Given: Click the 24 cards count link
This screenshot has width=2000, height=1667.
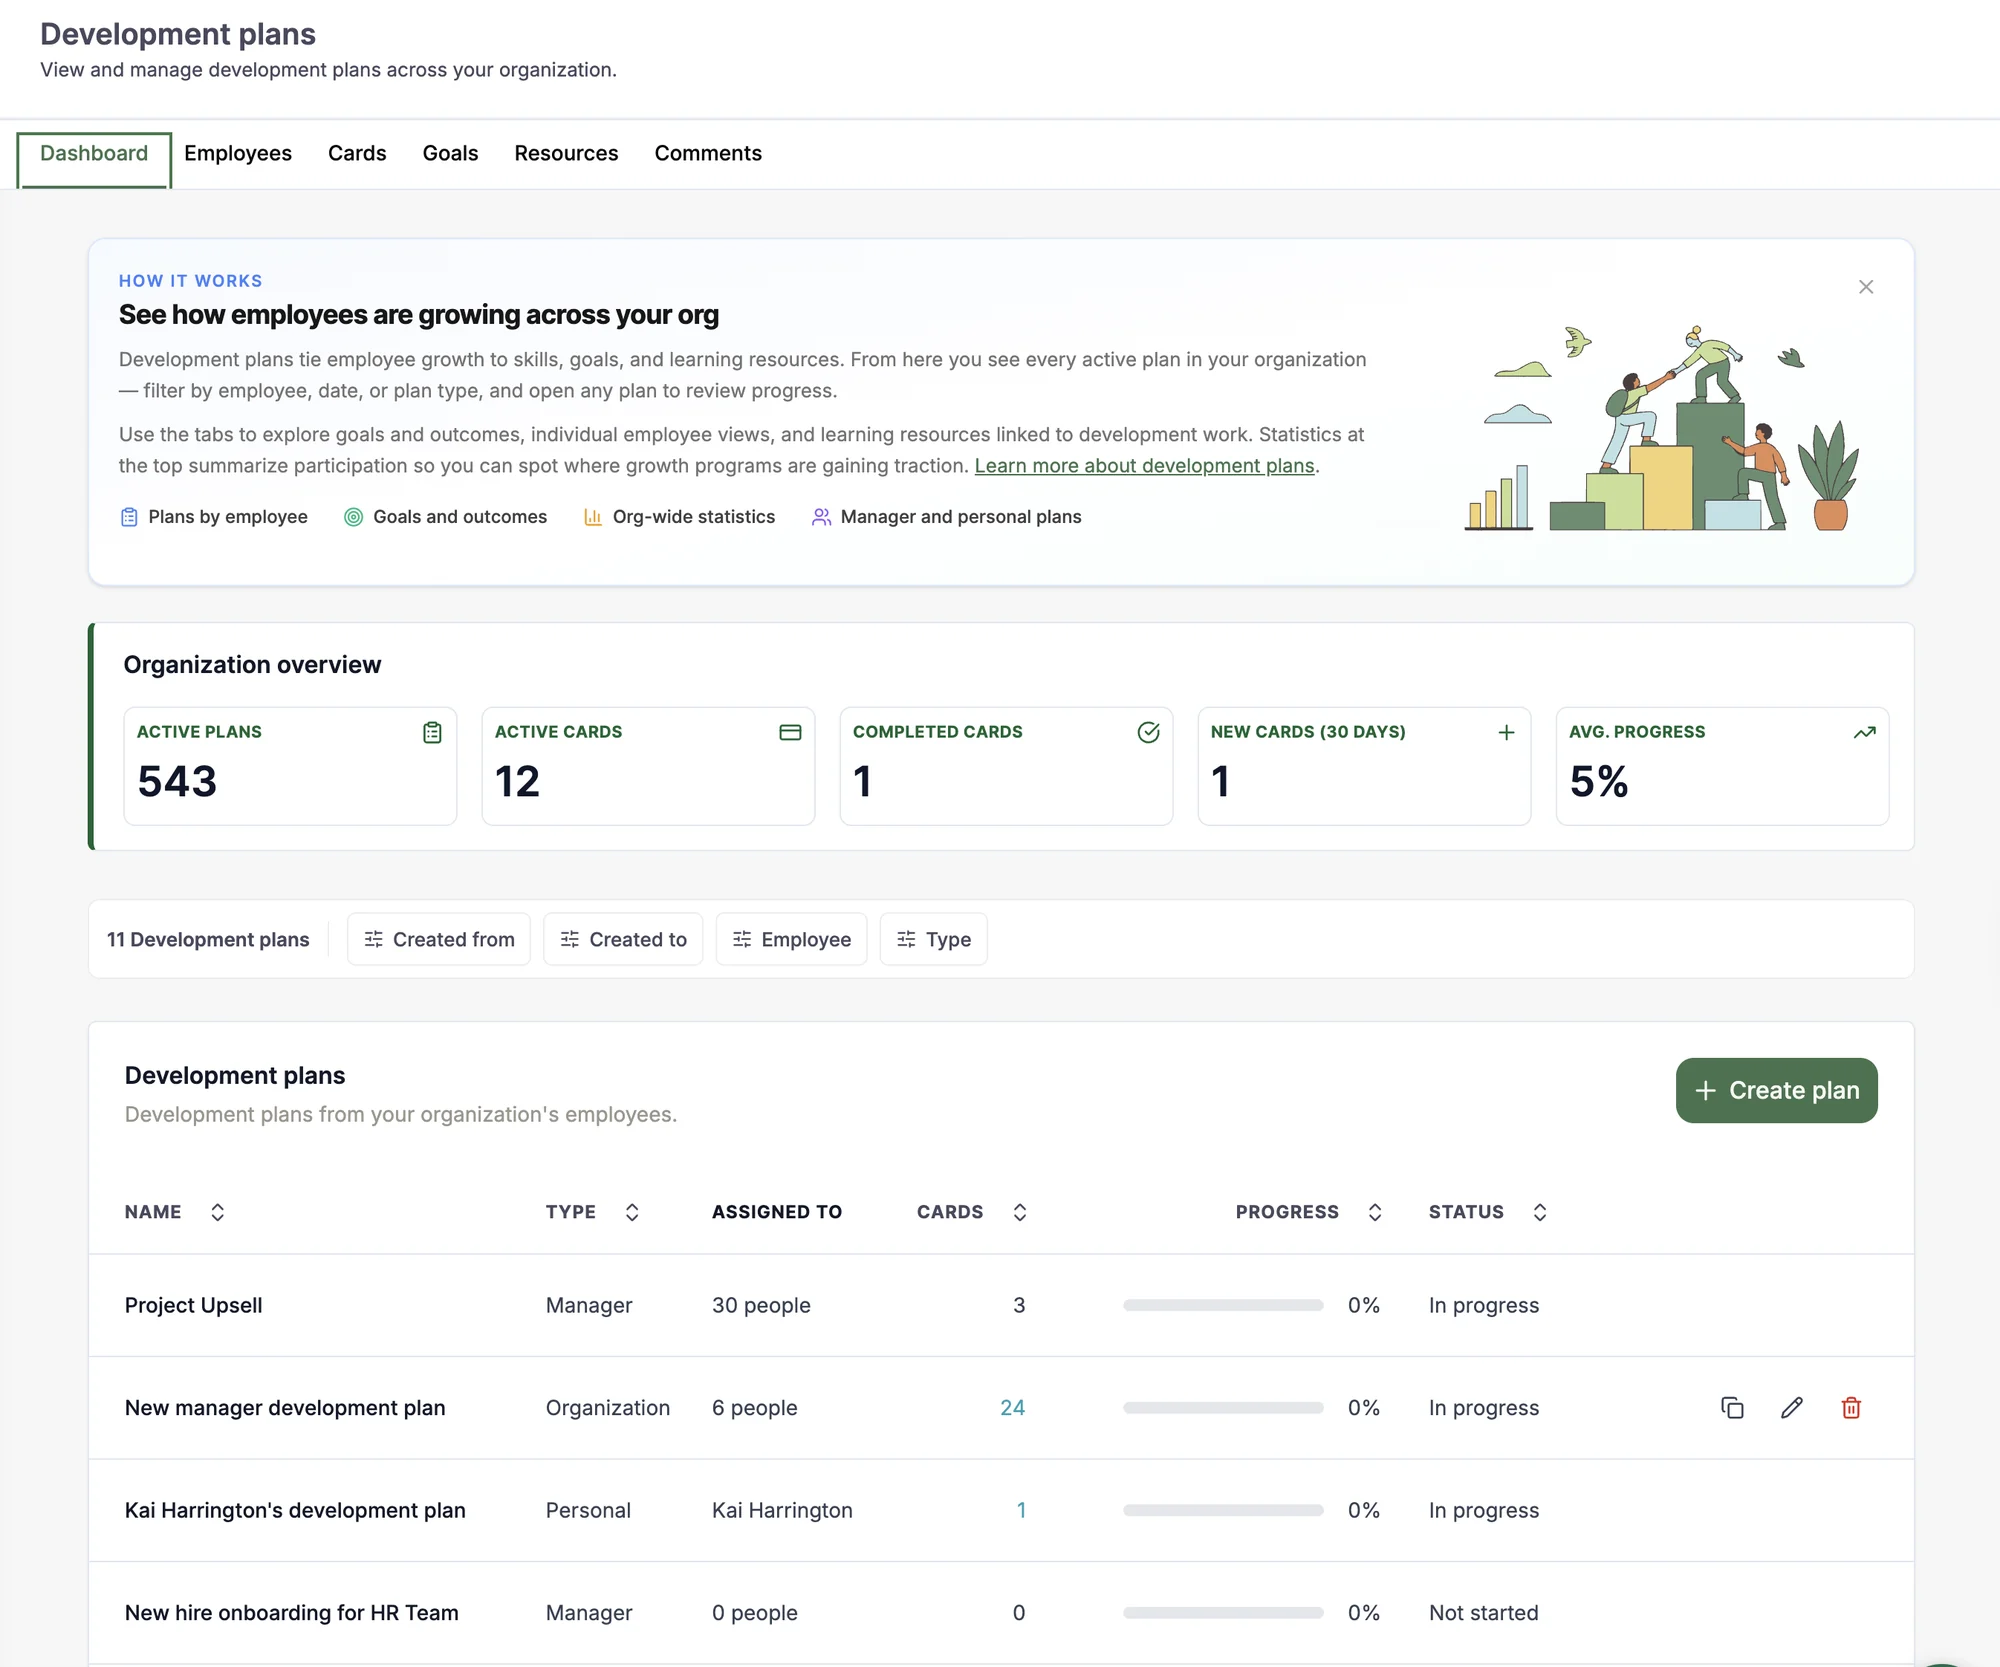Looking at the screenshot, I should coord(1012,1408).
